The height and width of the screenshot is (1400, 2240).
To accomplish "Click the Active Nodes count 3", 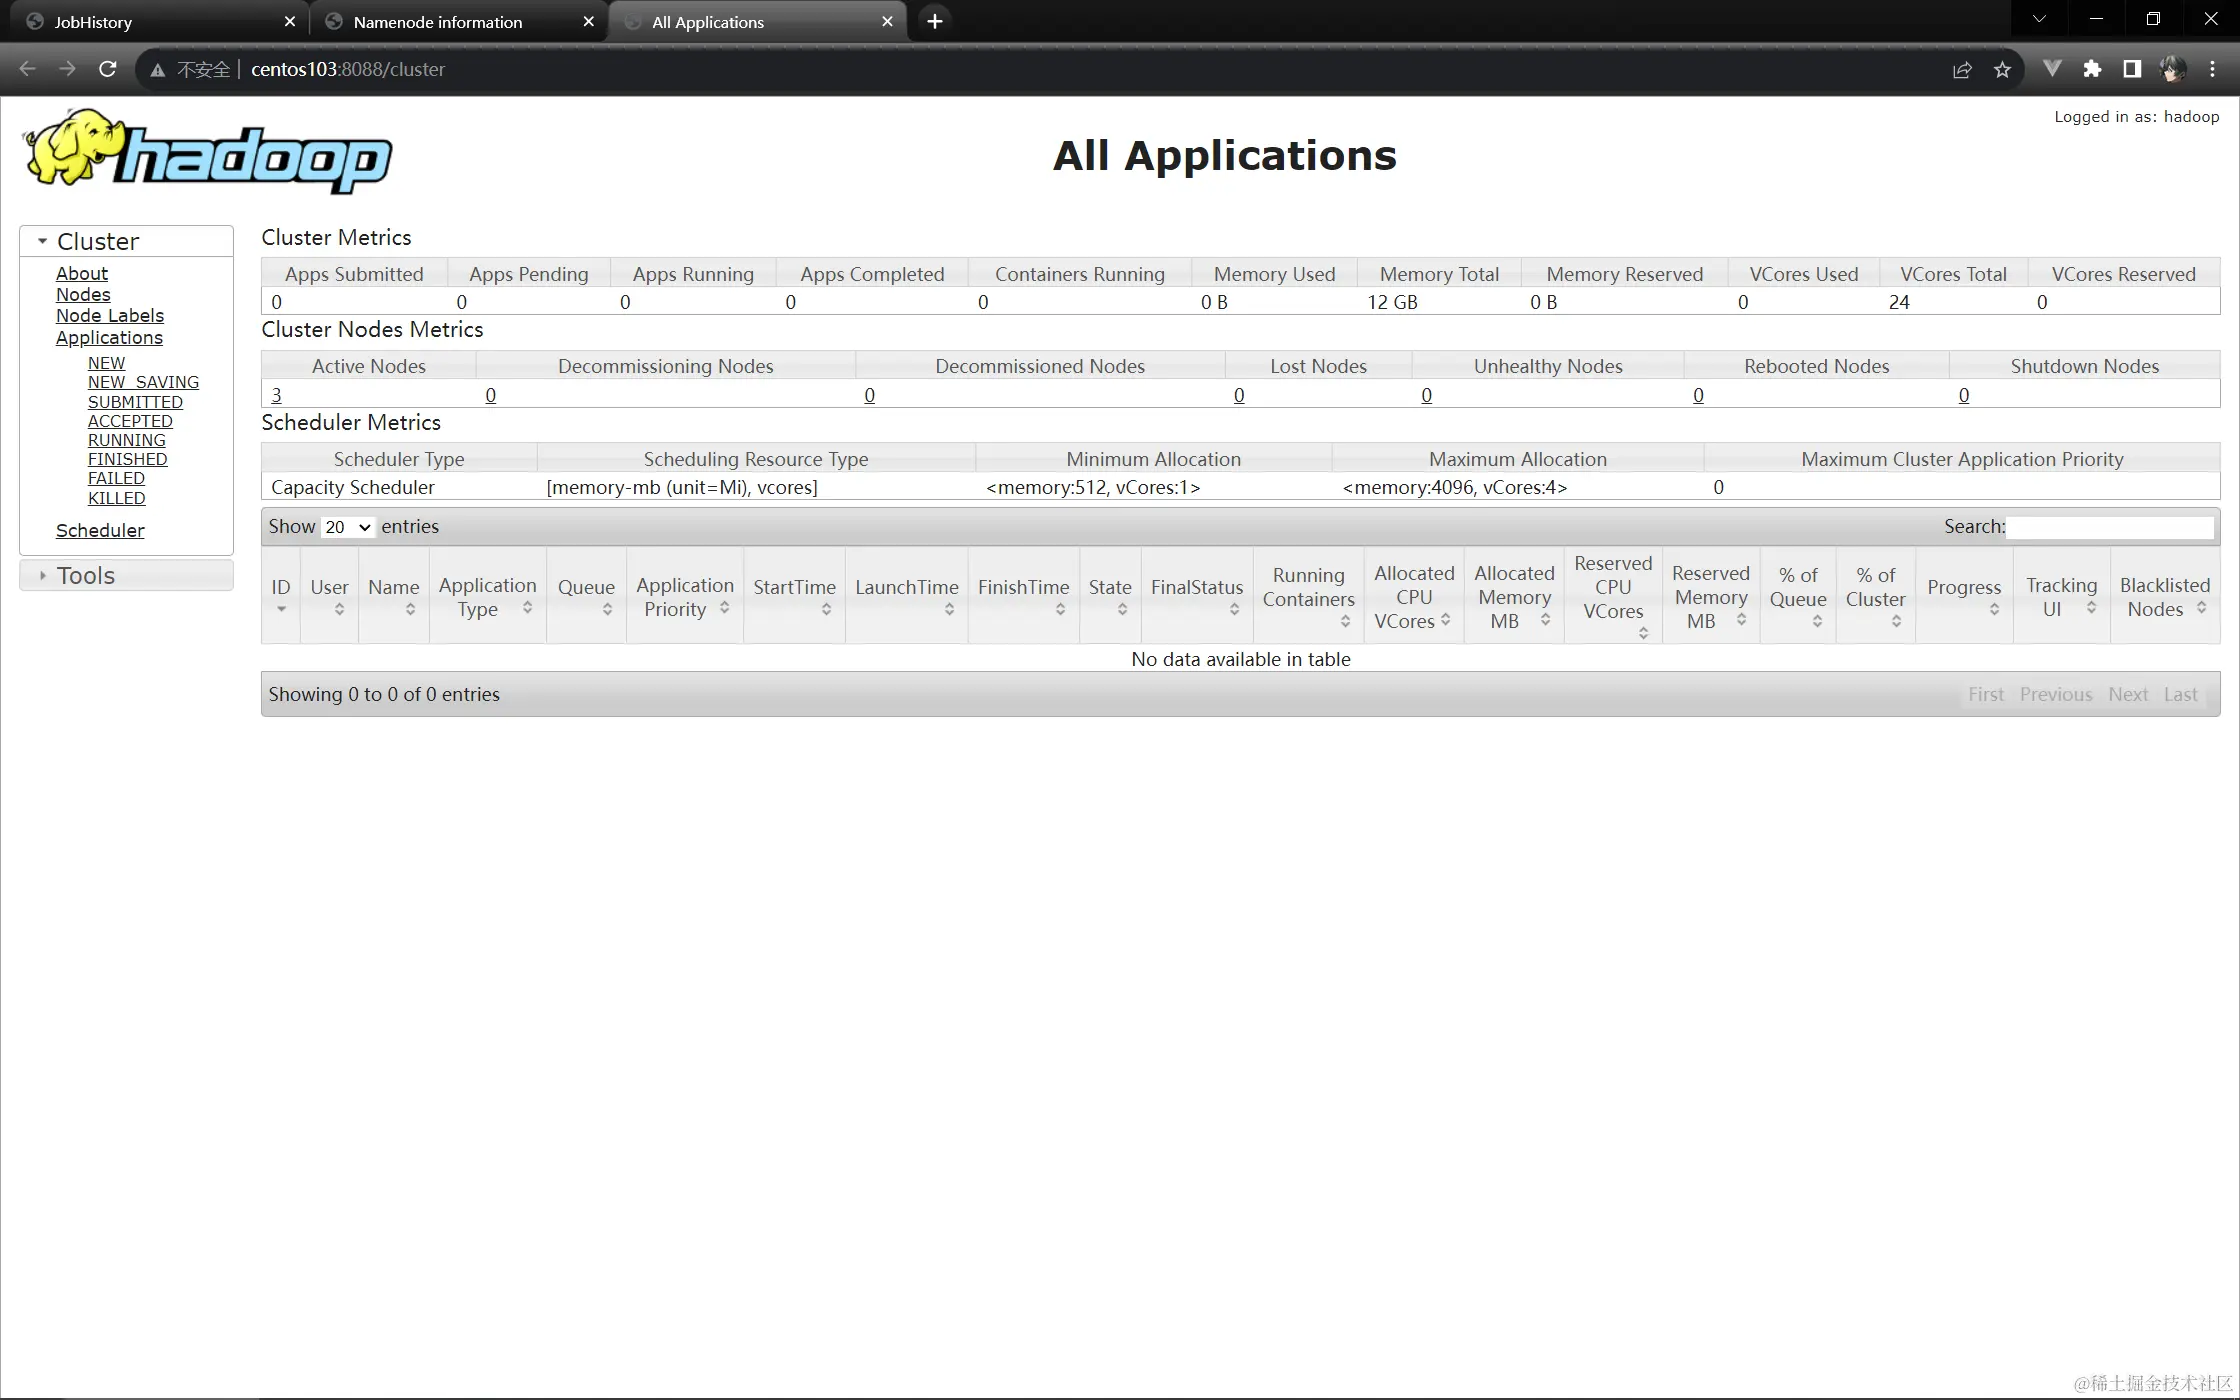I will coord(276,395).
